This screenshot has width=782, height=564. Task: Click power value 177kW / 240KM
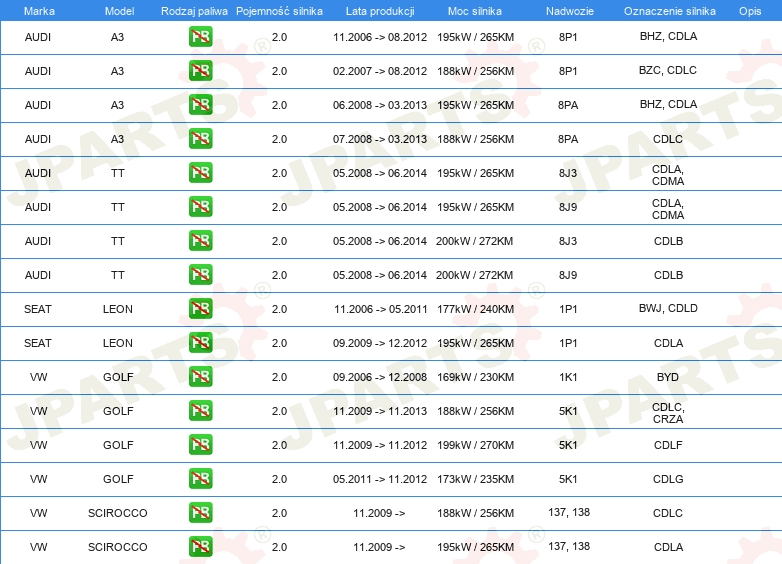click(x=475, y=309)
